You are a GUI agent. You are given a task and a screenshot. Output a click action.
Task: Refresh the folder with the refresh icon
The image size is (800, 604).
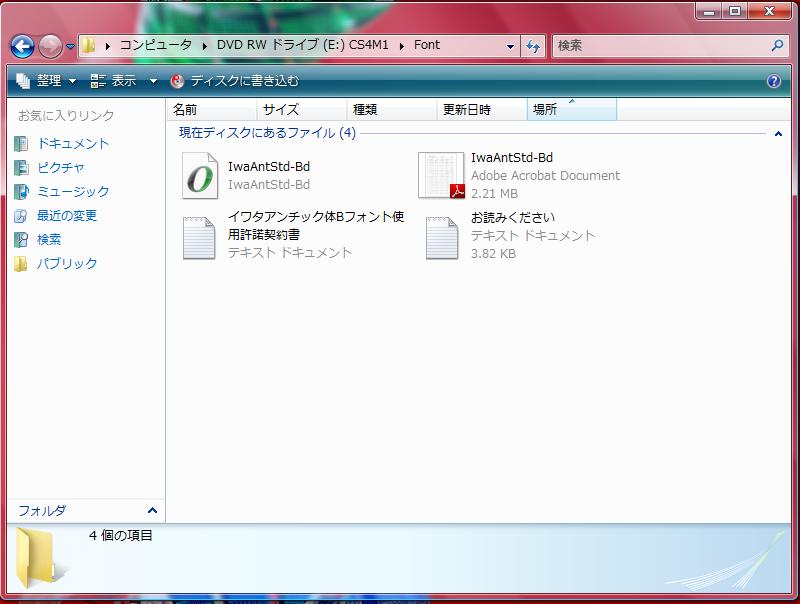[533, 46]
